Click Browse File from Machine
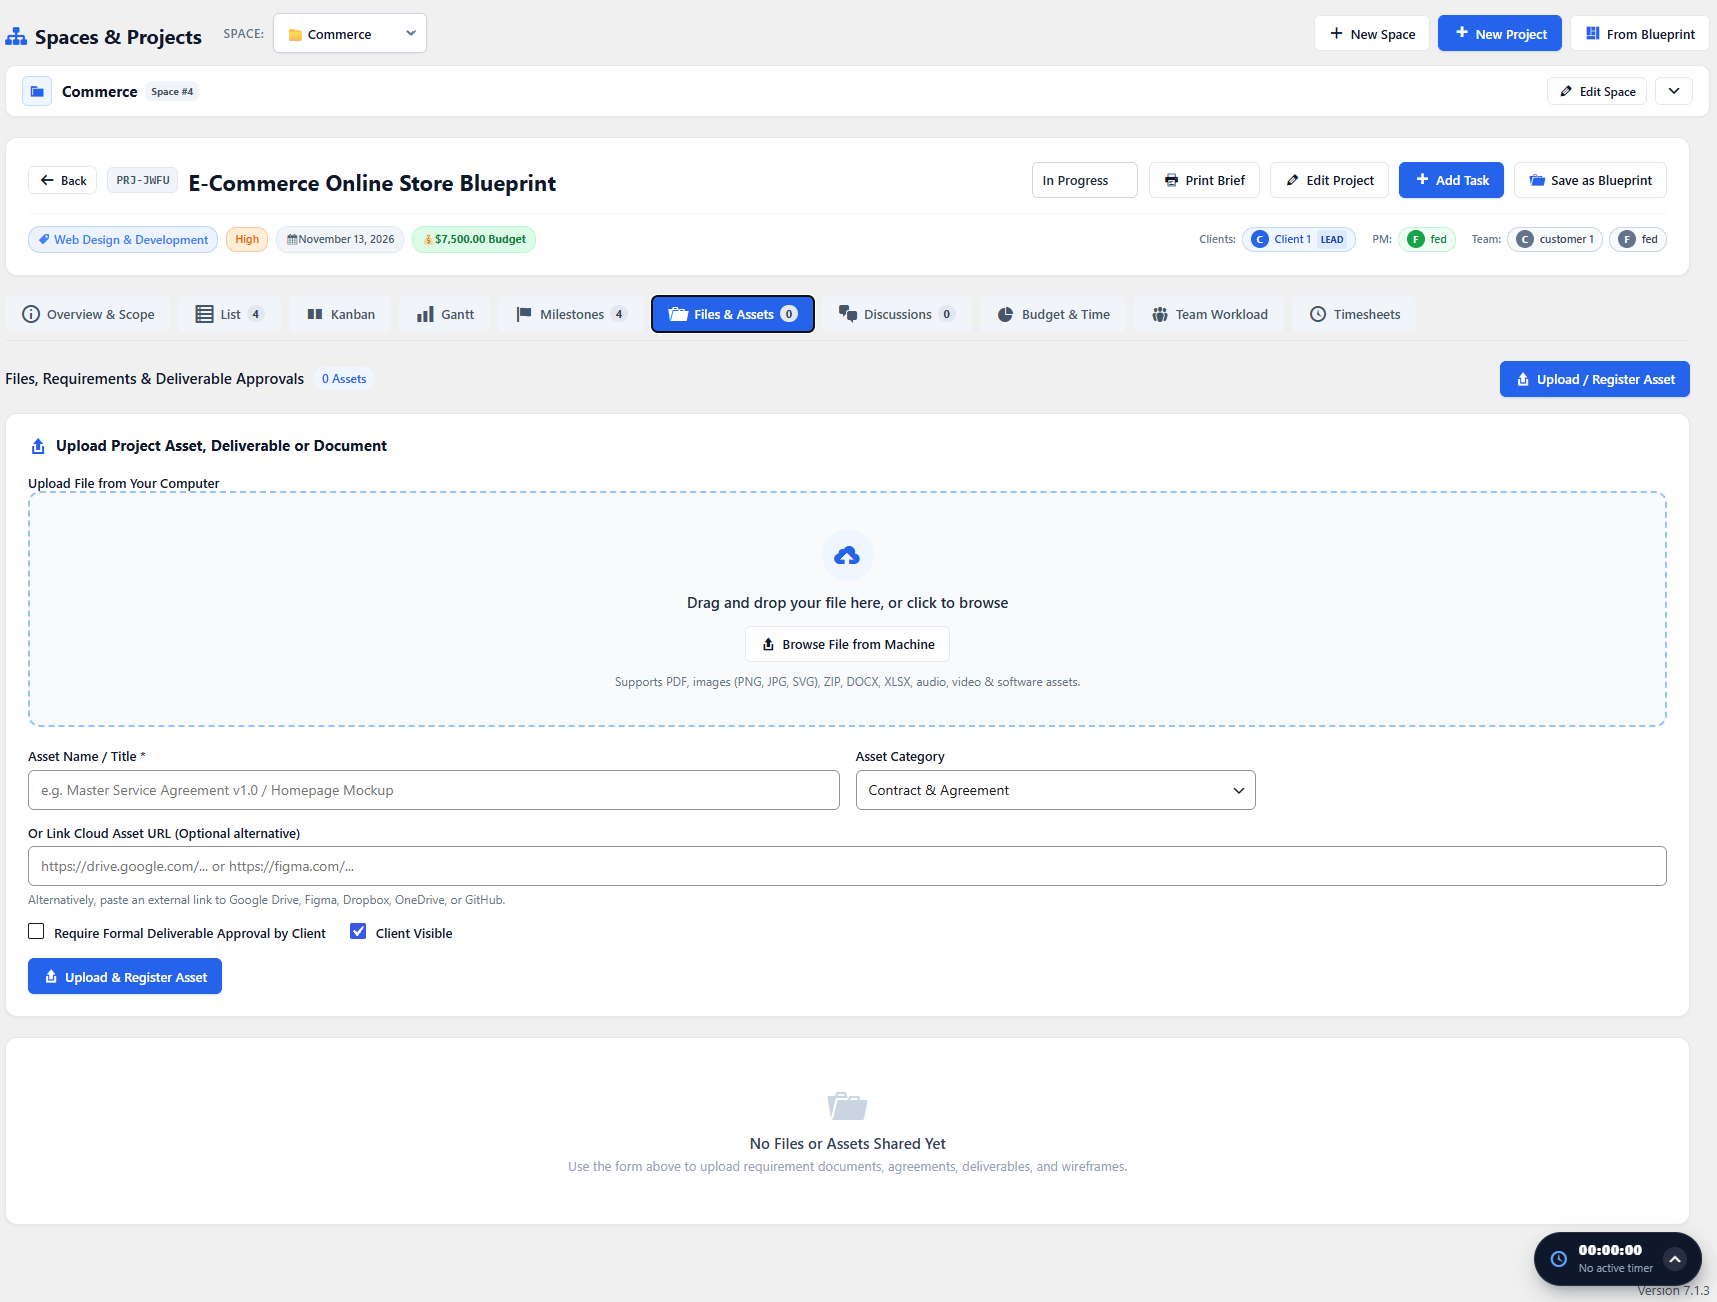 [847, 644]
